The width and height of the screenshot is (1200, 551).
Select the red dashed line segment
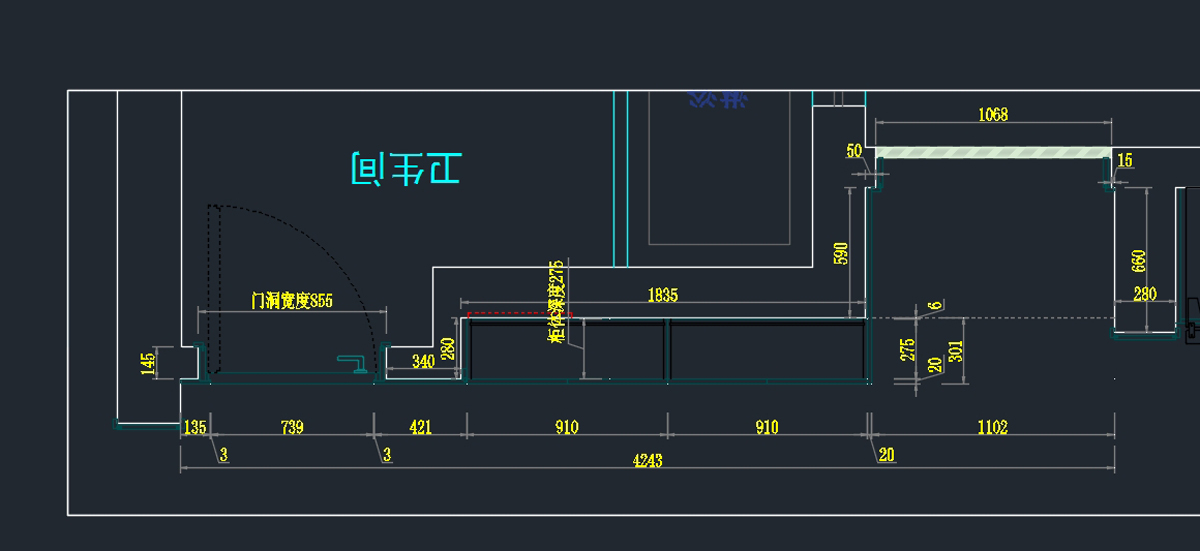[x=519, y=313]
